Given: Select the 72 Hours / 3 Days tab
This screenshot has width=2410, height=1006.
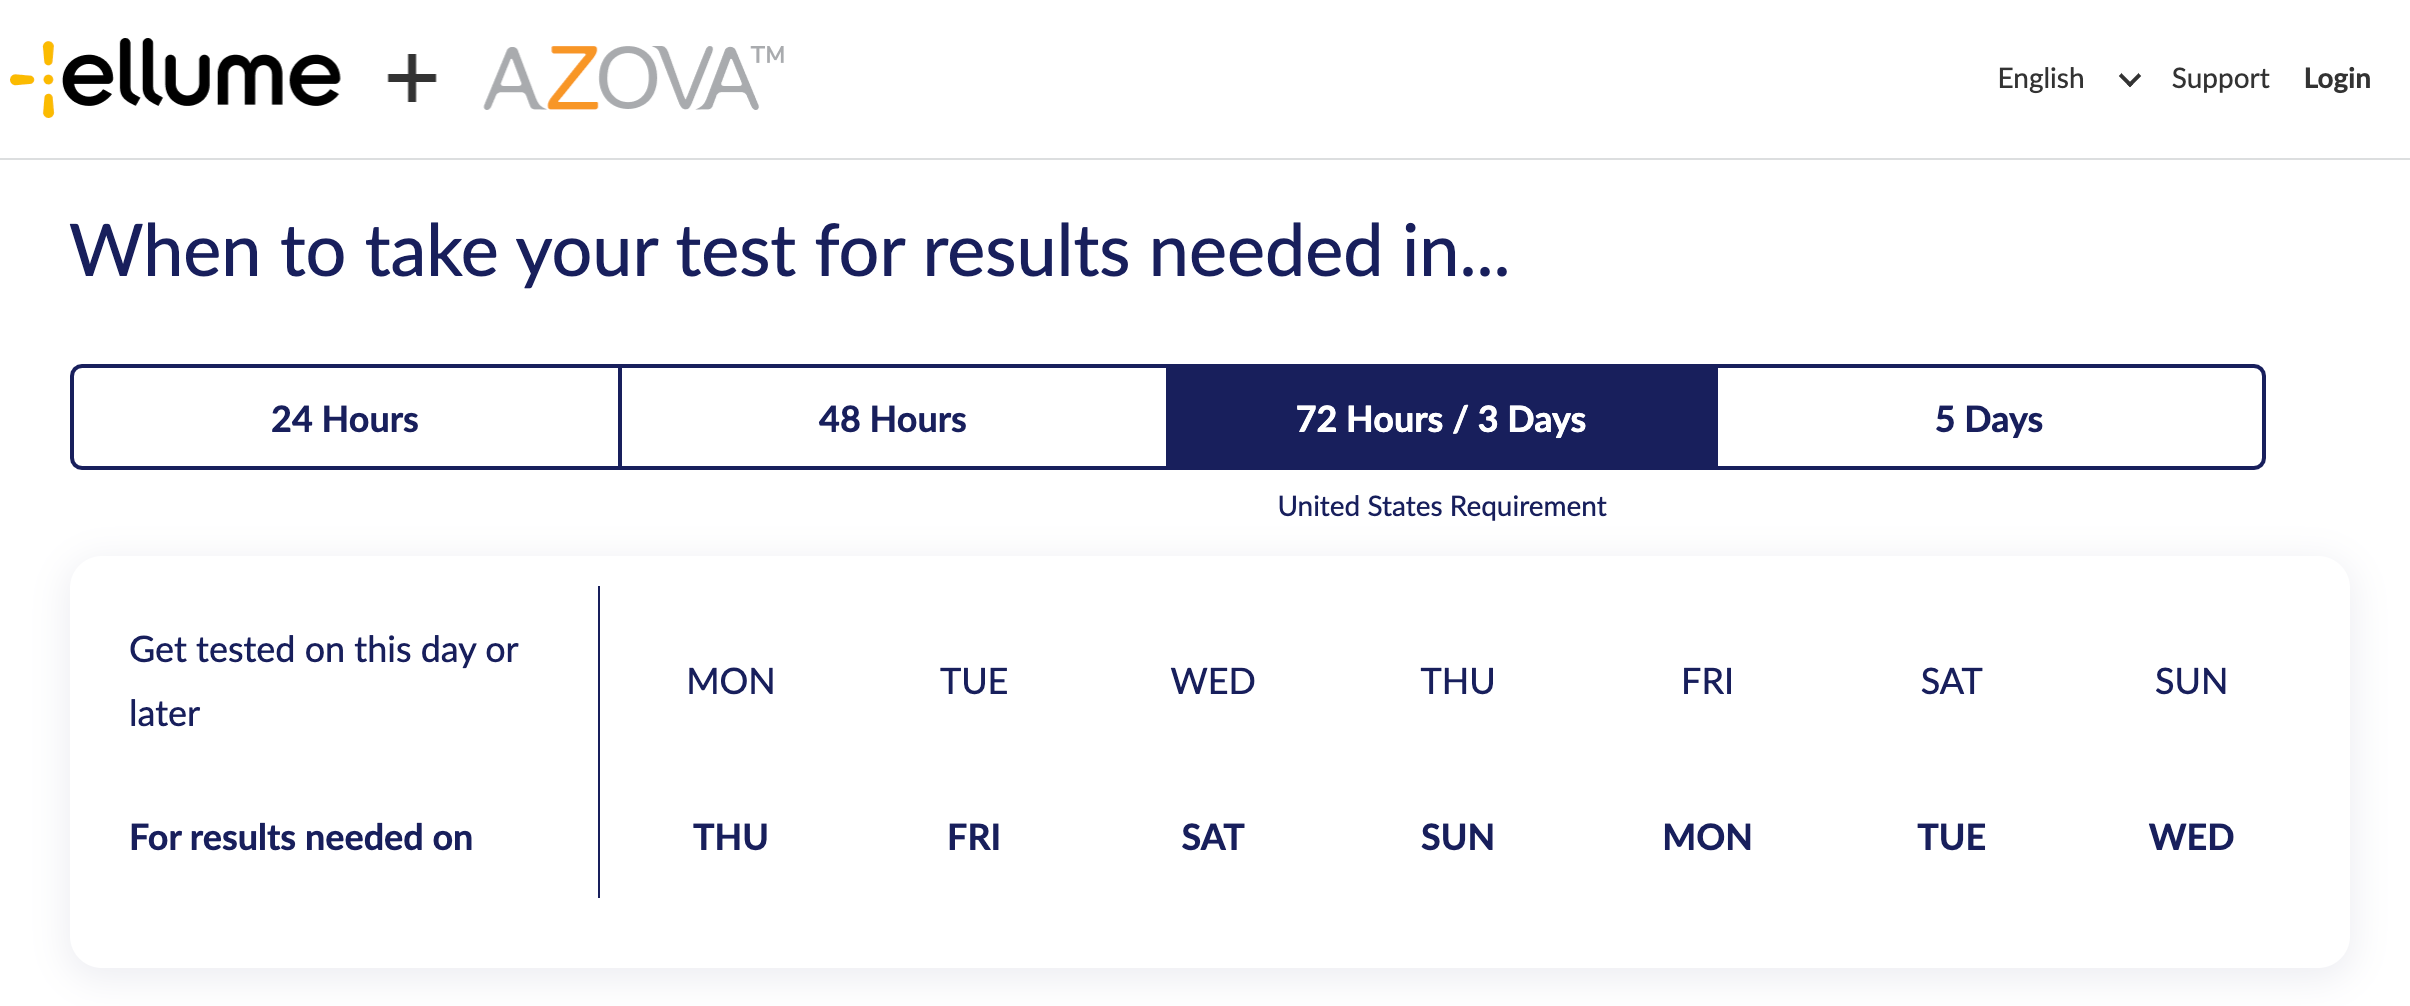Looking at the screenshot, I should (x=1440, y=418).
